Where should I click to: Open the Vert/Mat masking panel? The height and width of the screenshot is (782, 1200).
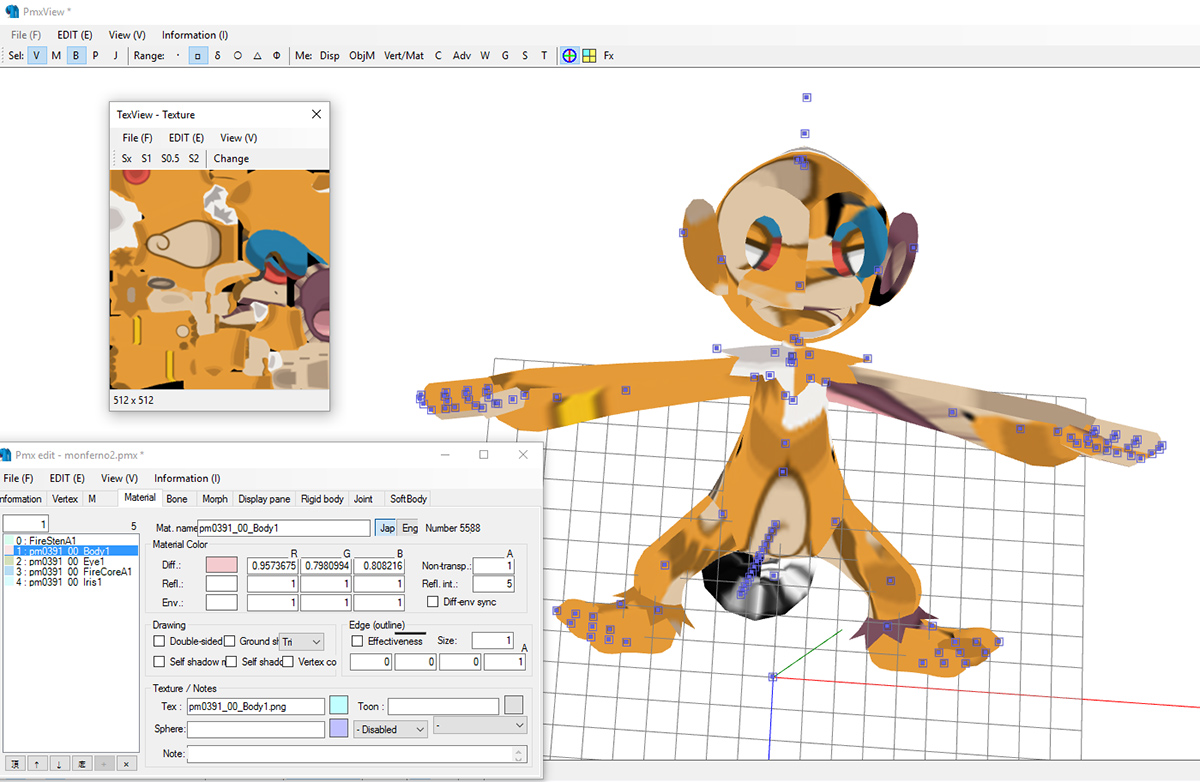tap(404, 56)
